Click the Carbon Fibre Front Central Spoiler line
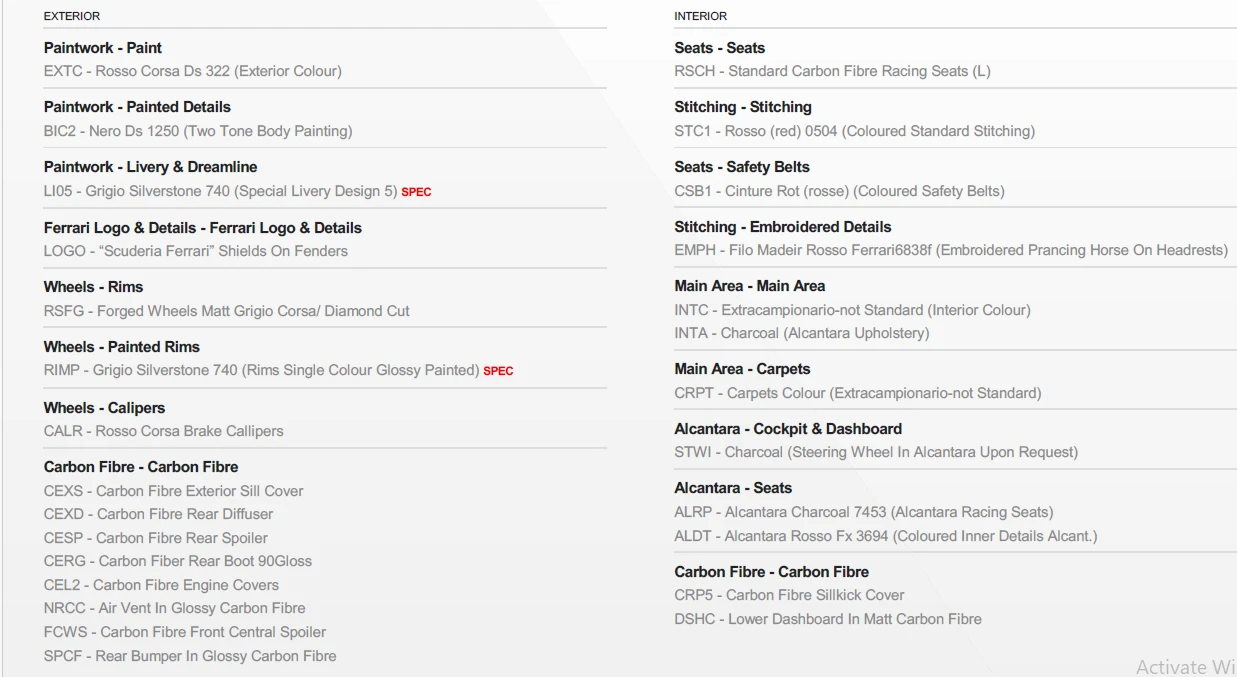Viewport: 1237px width, 677px height. click(185, 632)
